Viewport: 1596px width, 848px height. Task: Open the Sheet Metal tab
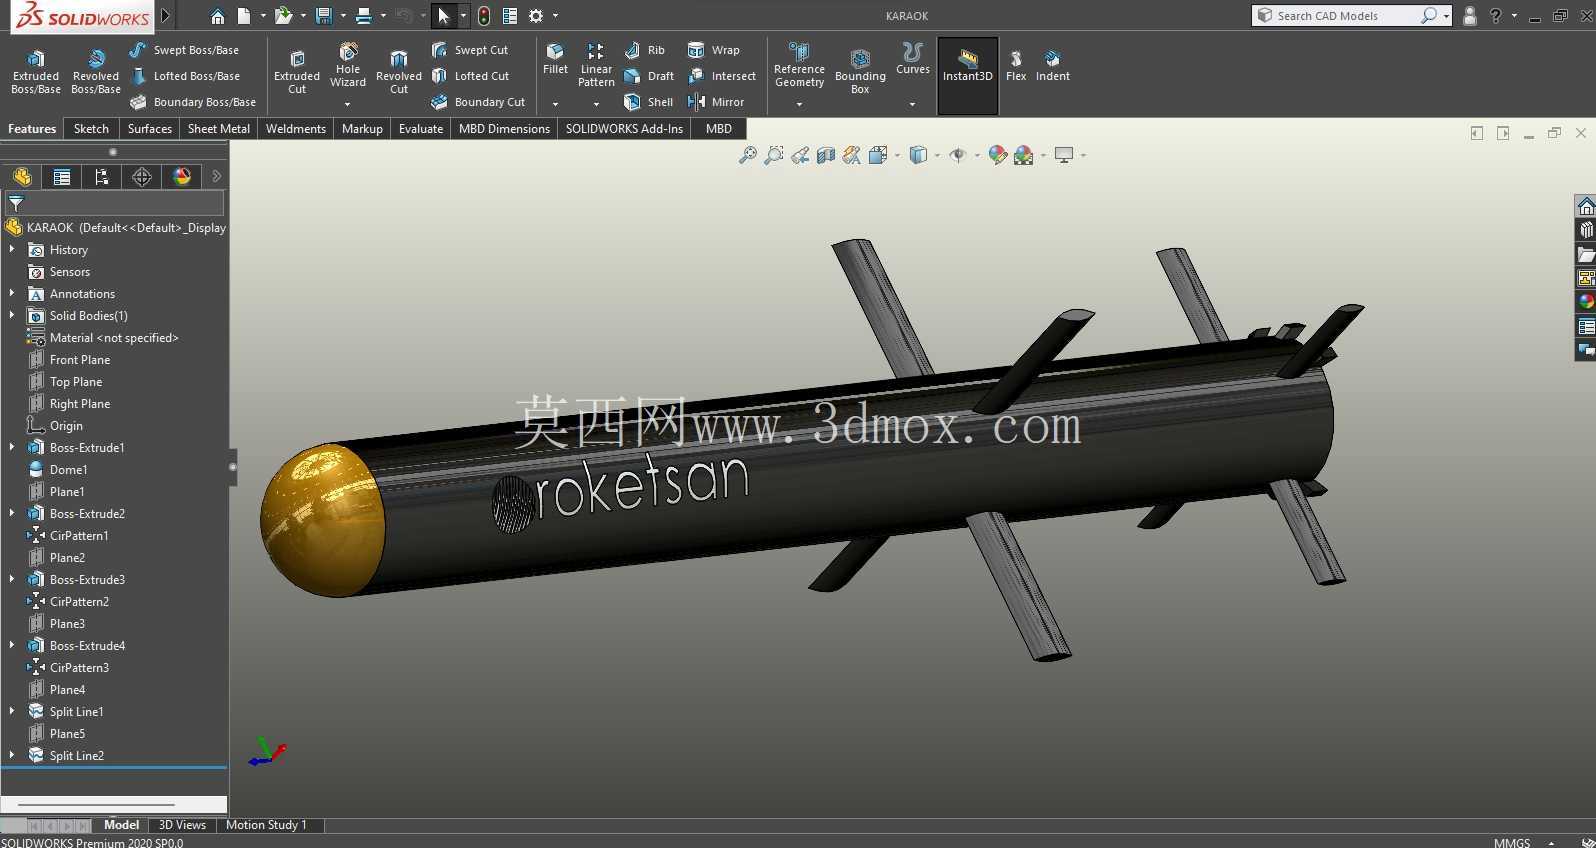click(219, 129)
